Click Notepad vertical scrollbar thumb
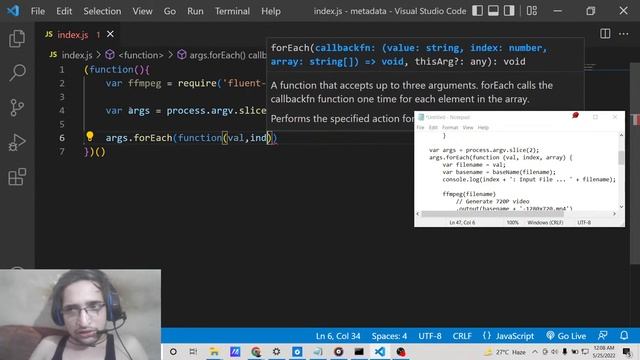Screen dimensions: 640x360 pyautogui.click(x=621, y=158)
